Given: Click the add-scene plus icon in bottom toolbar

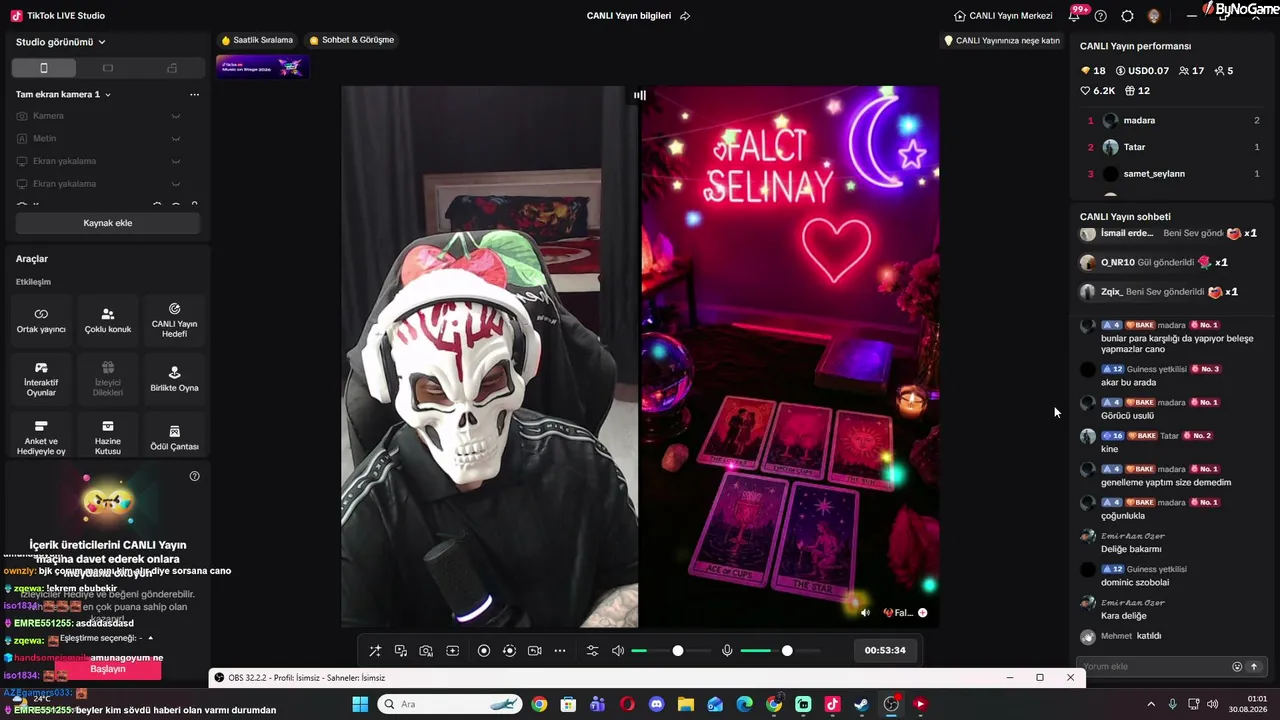Looking at the screenshot, I should pyautogui.click(x=452, y=651).
